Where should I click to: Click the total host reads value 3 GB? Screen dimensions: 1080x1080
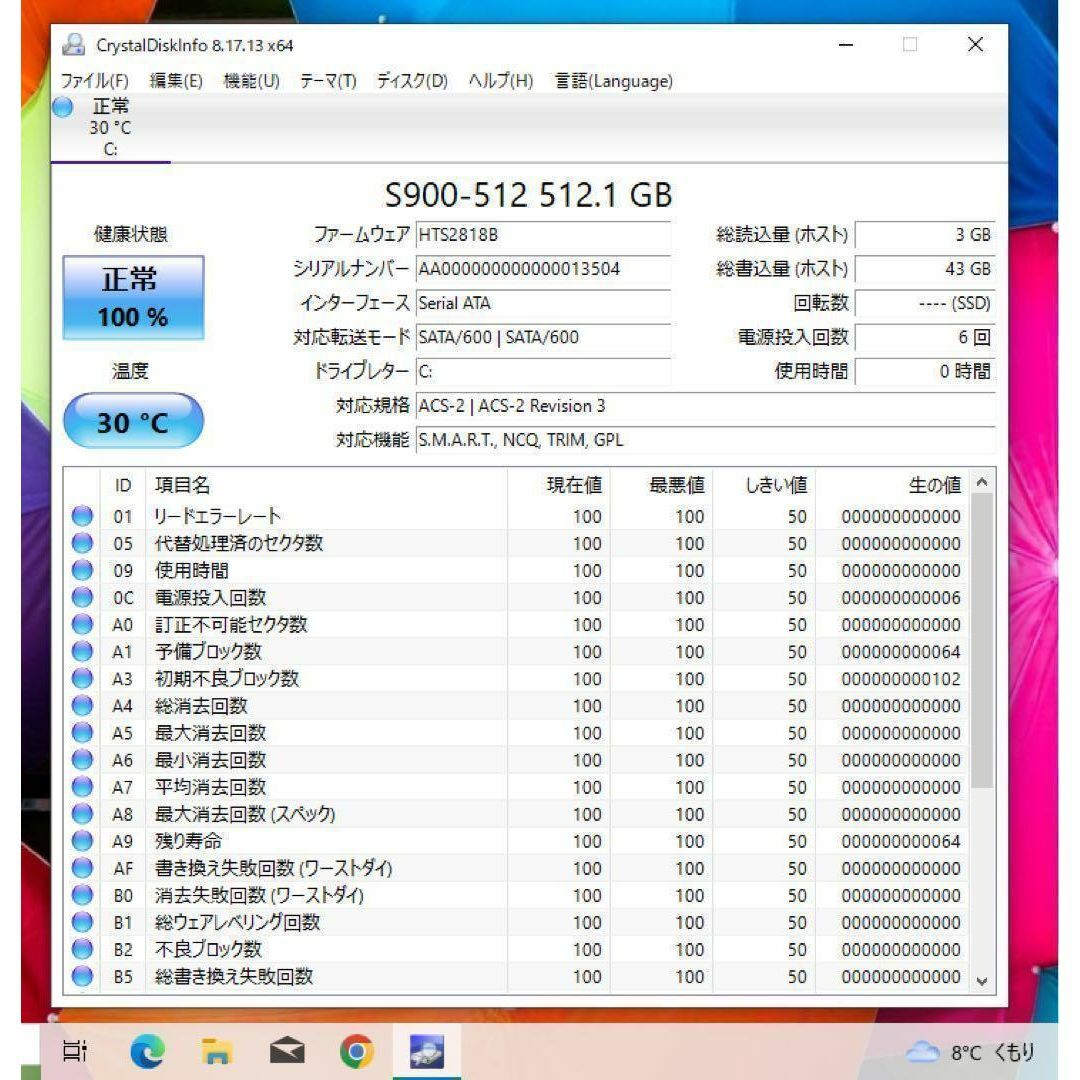pyautogui.click(x=925, y=235)
